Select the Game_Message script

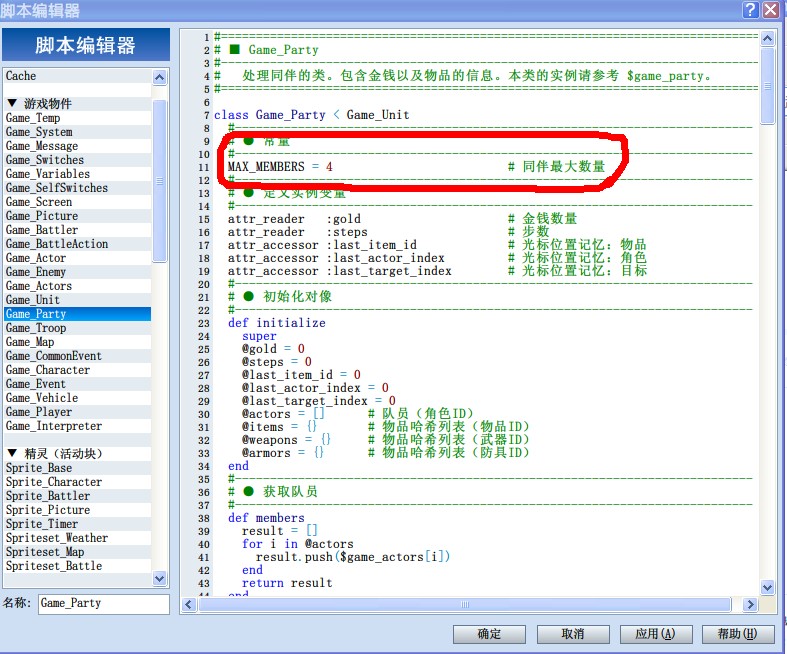77,146
